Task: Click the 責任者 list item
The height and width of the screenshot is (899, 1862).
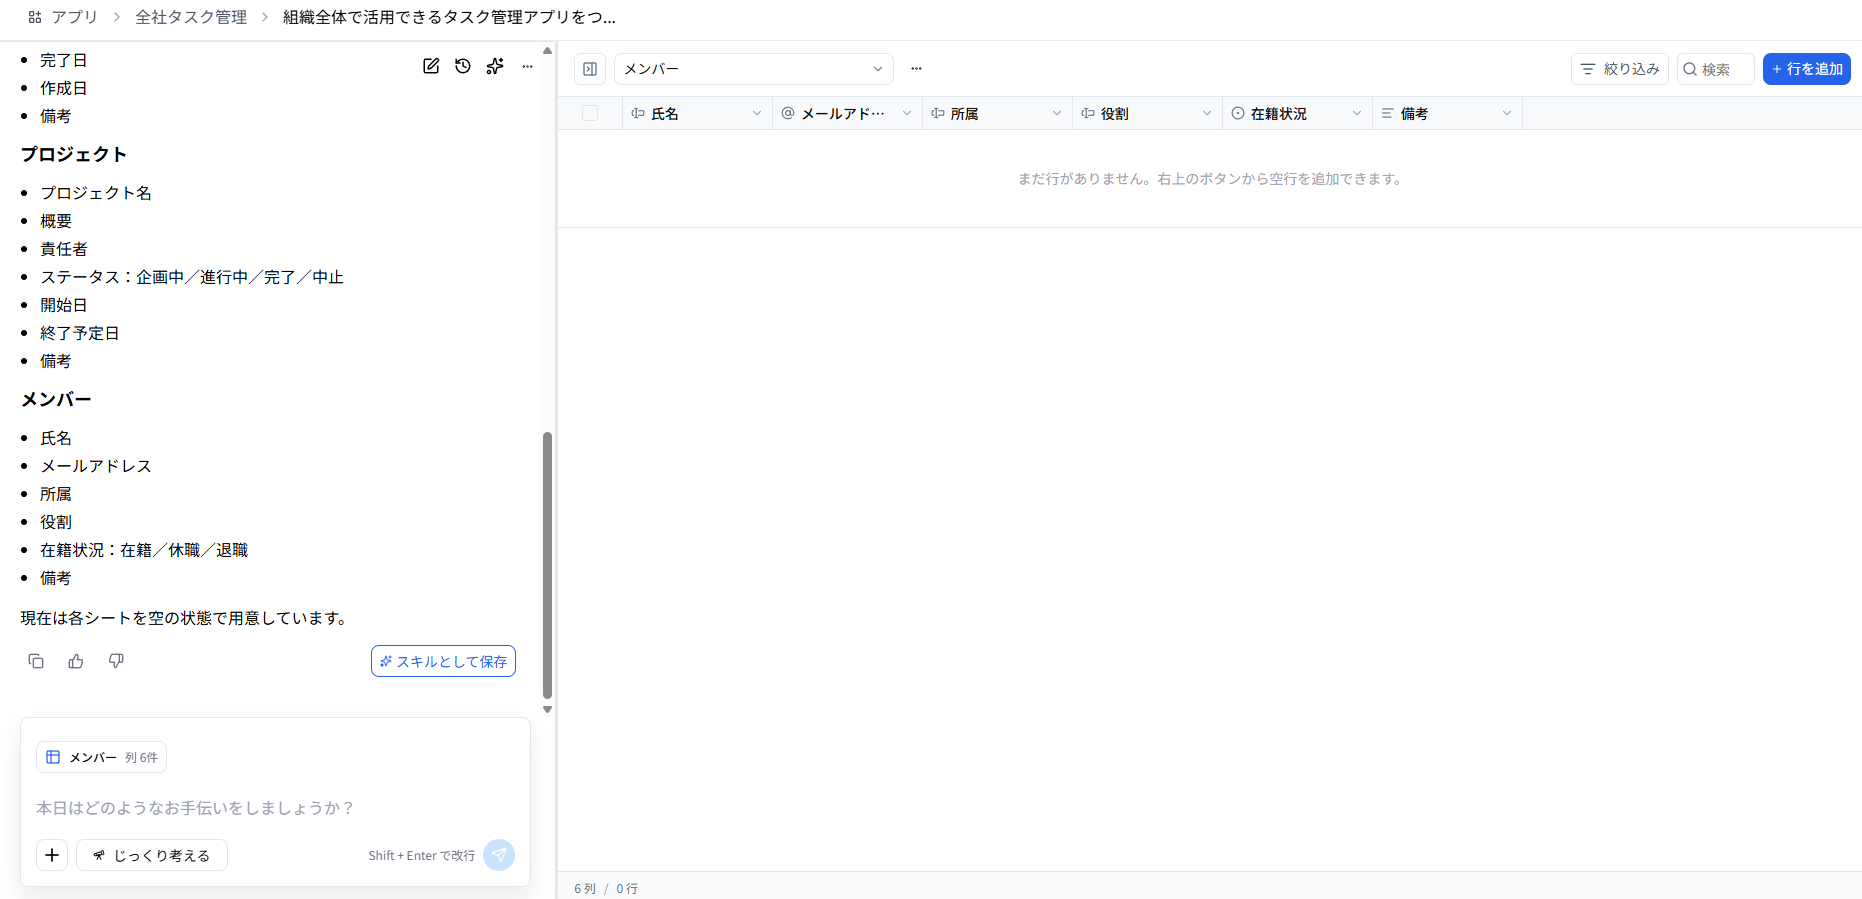Action: pos(64,249)
